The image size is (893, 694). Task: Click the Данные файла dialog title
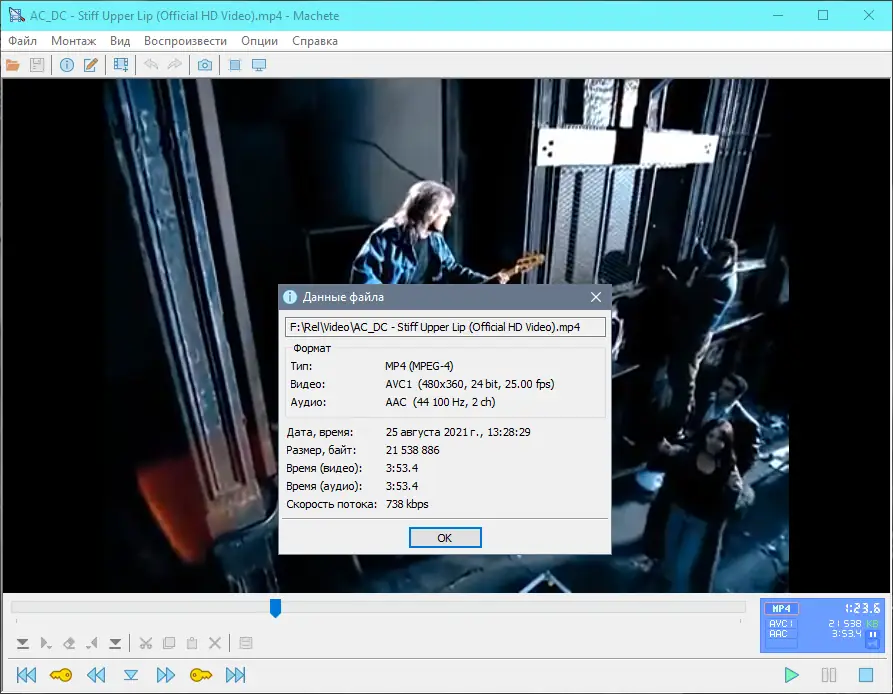coord(343,297)
